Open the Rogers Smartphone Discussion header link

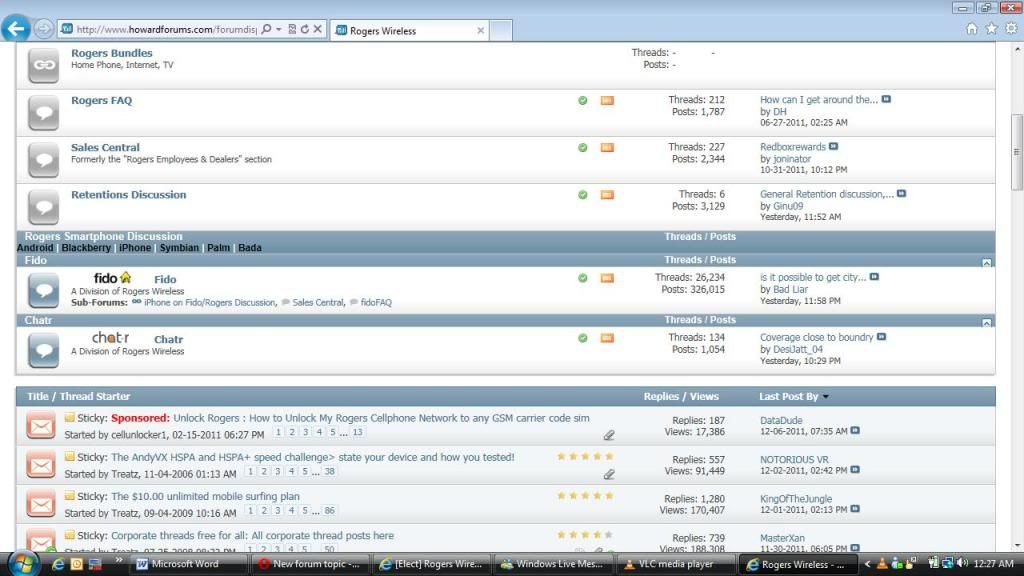pyautogui.click(x=104, y=236)
